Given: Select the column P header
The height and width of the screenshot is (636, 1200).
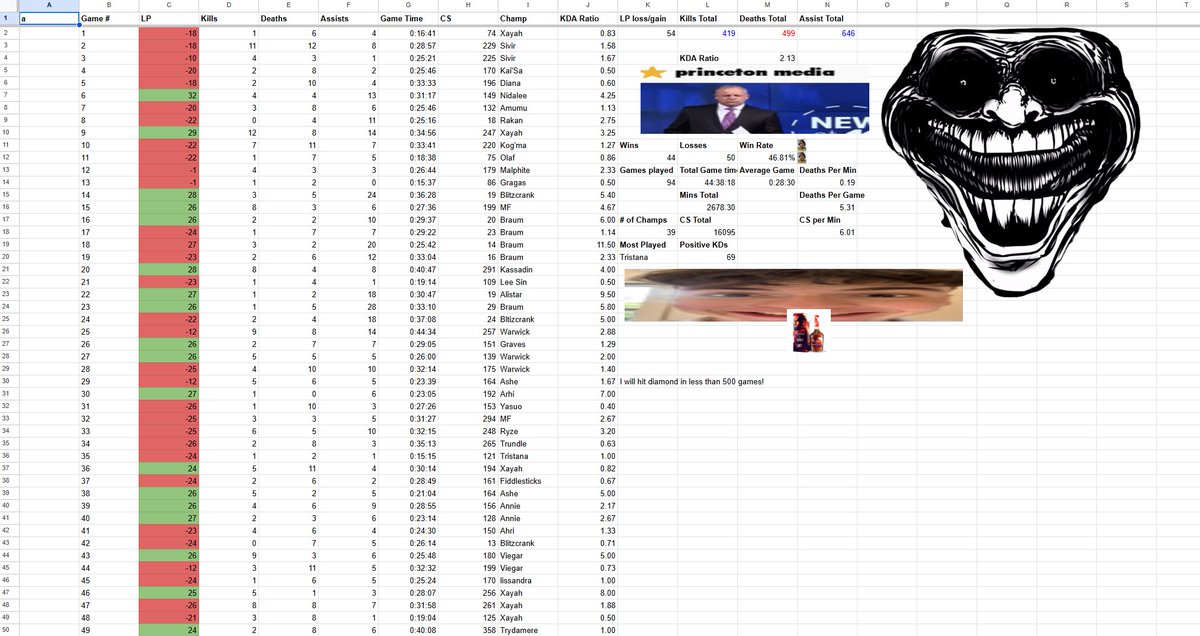Looking at the screenshot, I should click(x=946, y=5).
